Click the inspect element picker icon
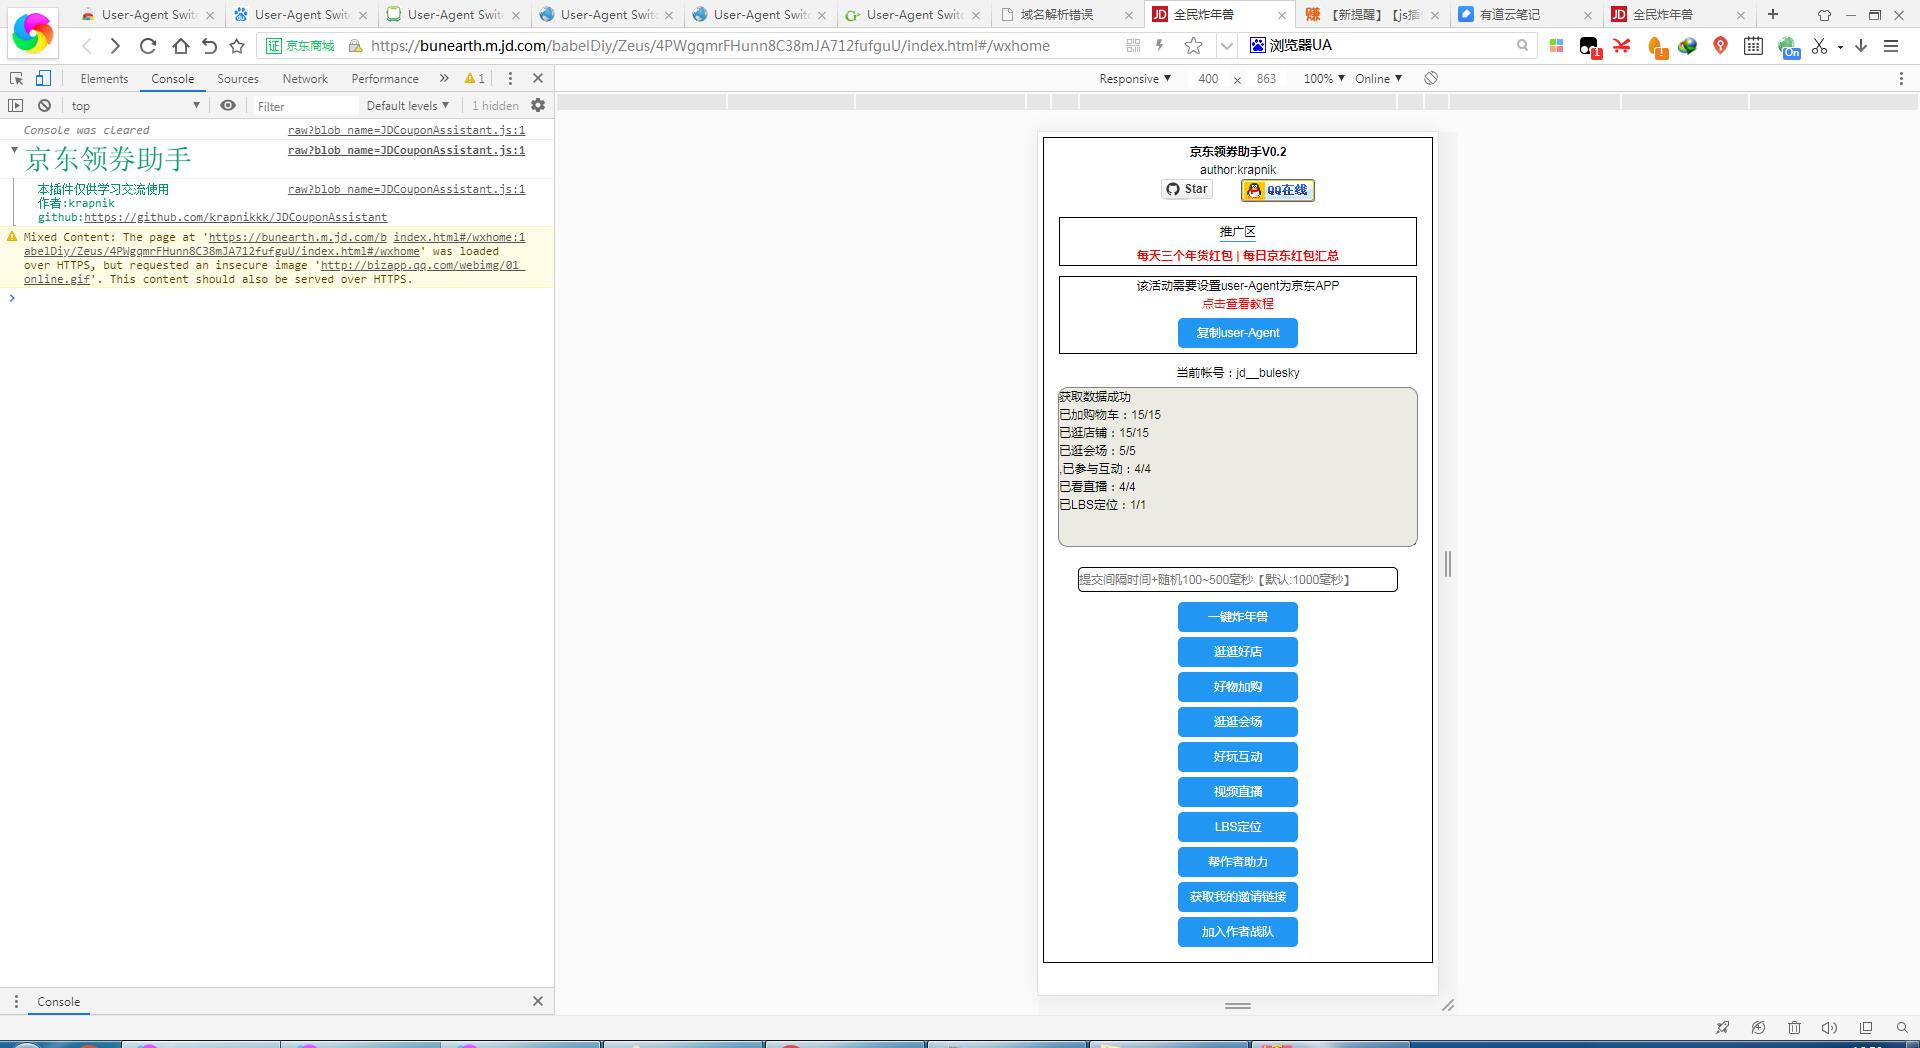Screen dimensions: 1920x1048 pos(16,78)
